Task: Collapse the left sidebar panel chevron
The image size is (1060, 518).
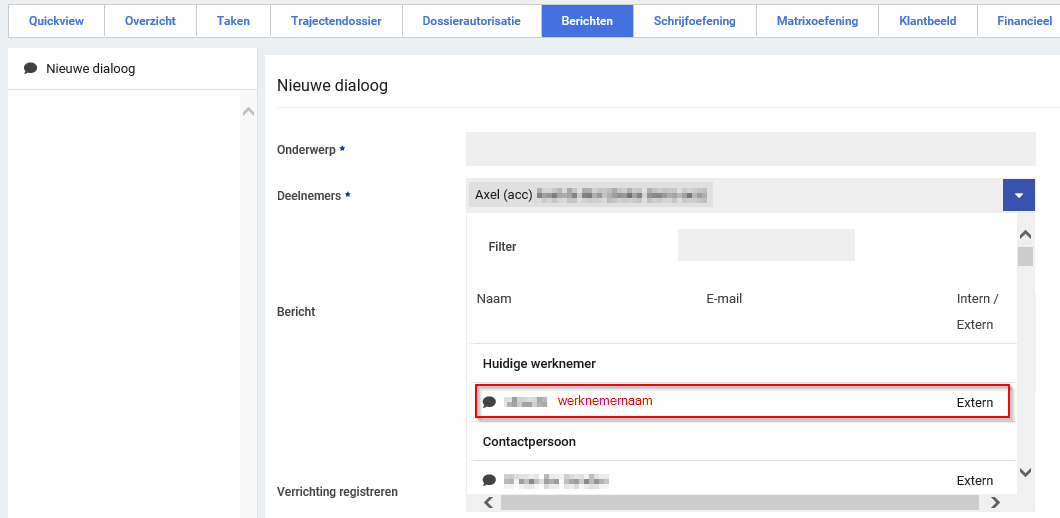Action: pyautogui.click(x=248, y=111)
